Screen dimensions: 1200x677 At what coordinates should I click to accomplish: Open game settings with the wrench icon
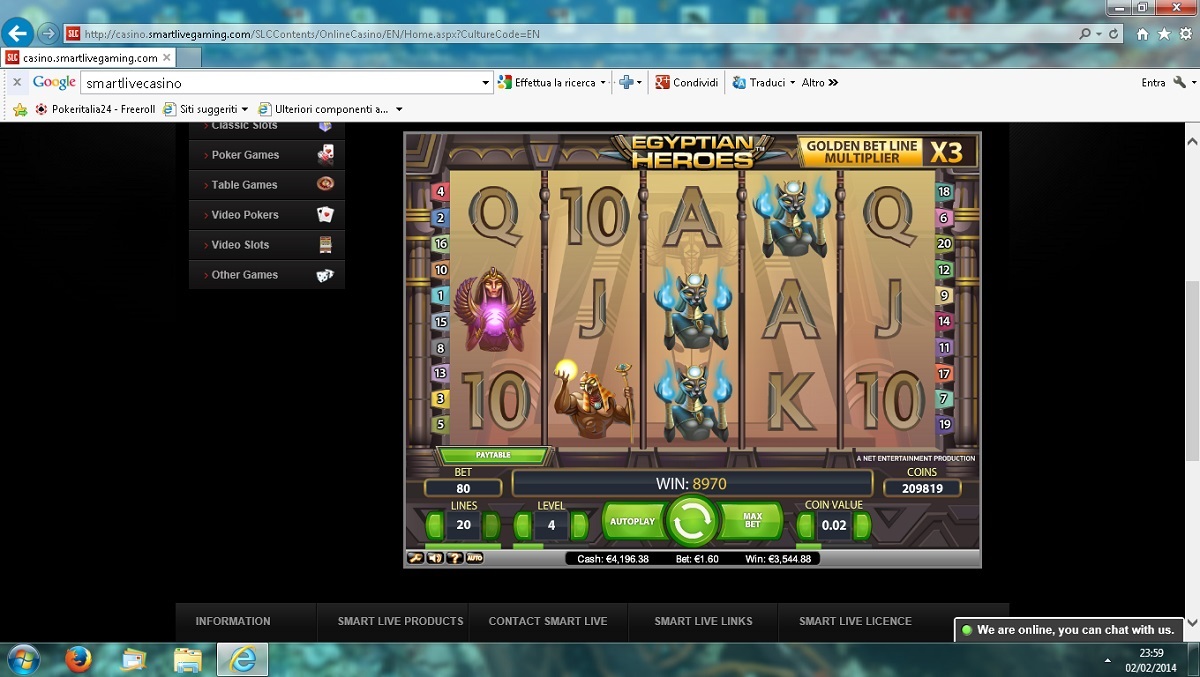pyautogui.click(x=415, y=558)
